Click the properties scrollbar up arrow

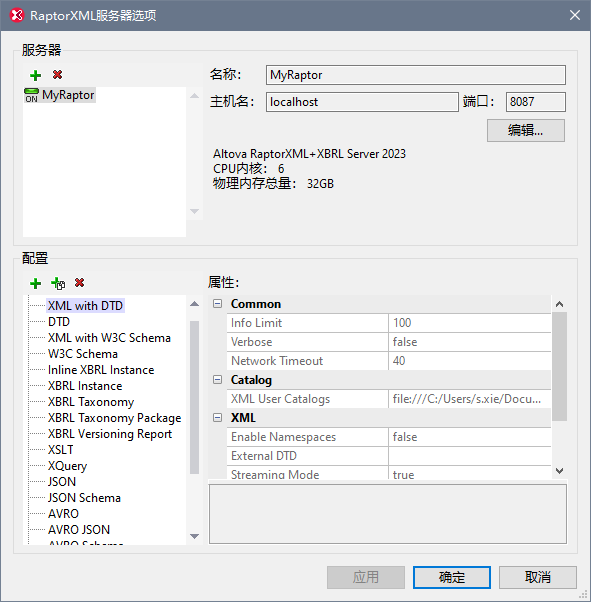[x=560, y=304]
